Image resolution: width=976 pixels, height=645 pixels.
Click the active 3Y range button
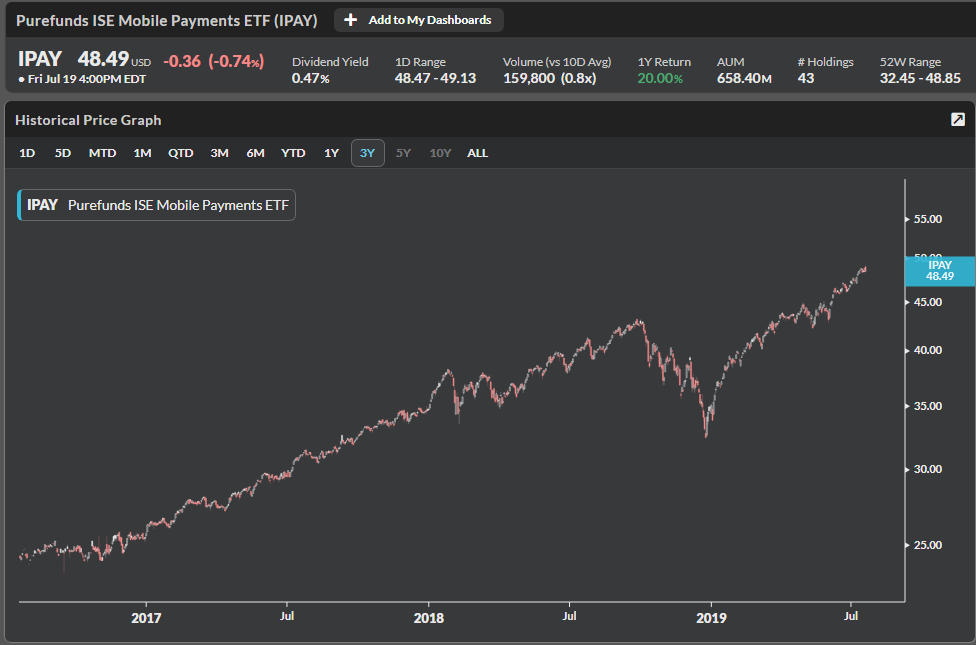point(367,153)
